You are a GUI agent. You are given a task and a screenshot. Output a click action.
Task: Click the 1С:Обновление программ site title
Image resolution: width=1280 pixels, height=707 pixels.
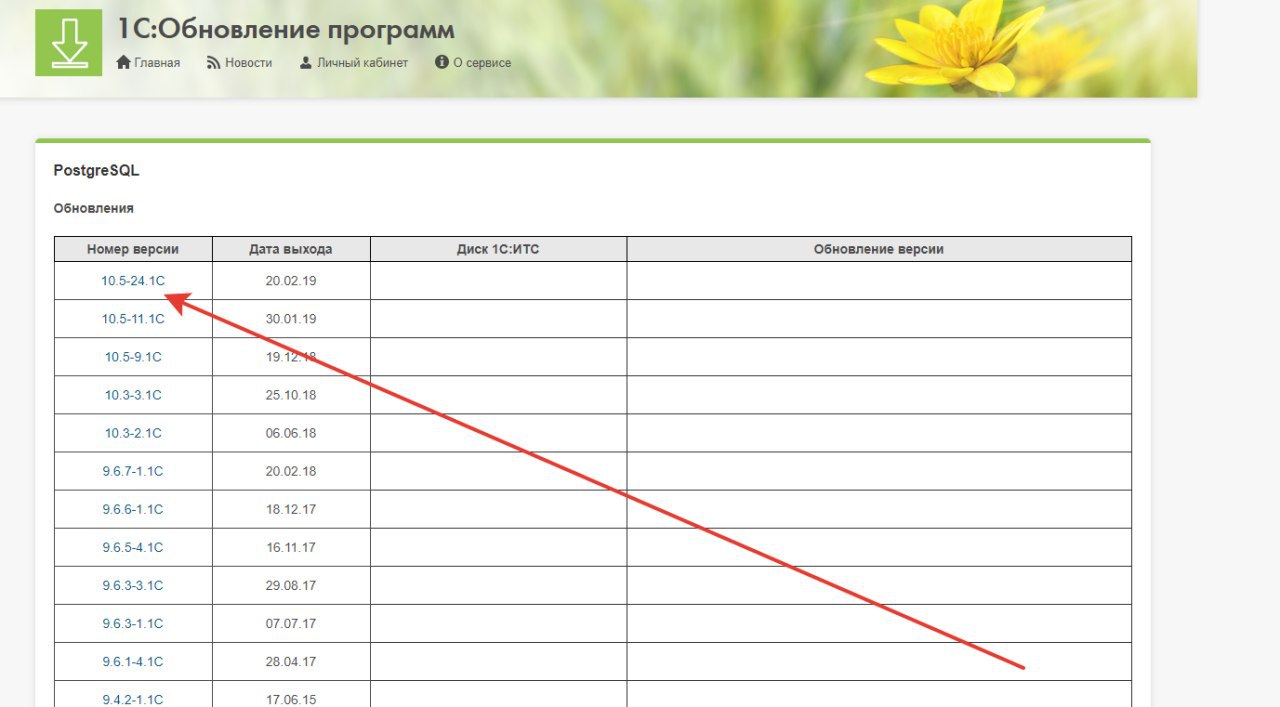tap(286, 29)
